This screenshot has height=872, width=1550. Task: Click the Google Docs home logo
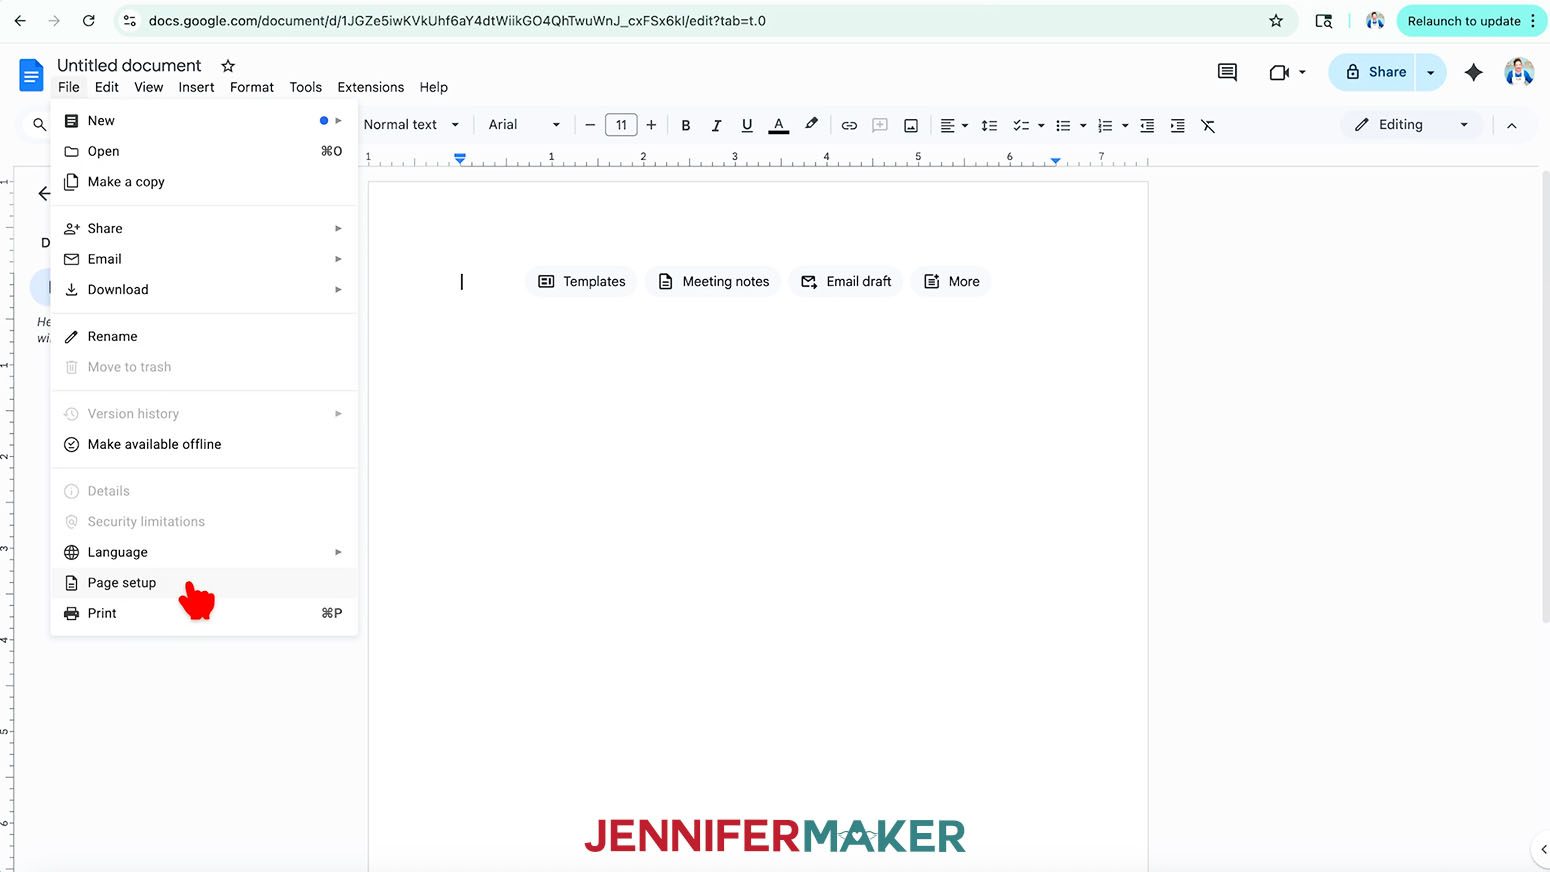point(32,75)
